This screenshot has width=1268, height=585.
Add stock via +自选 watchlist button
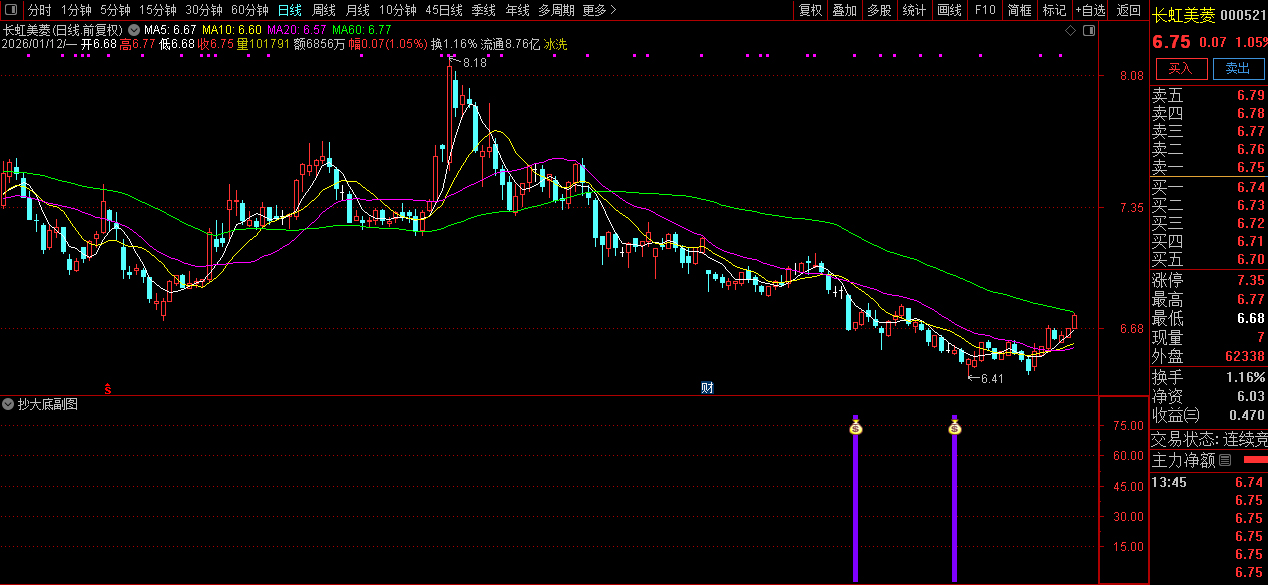1090,10
